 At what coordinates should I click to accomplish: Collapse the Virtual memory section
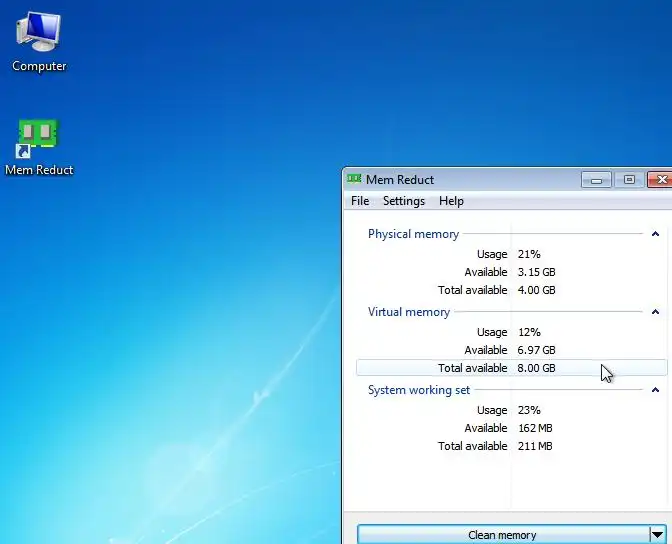655,312
